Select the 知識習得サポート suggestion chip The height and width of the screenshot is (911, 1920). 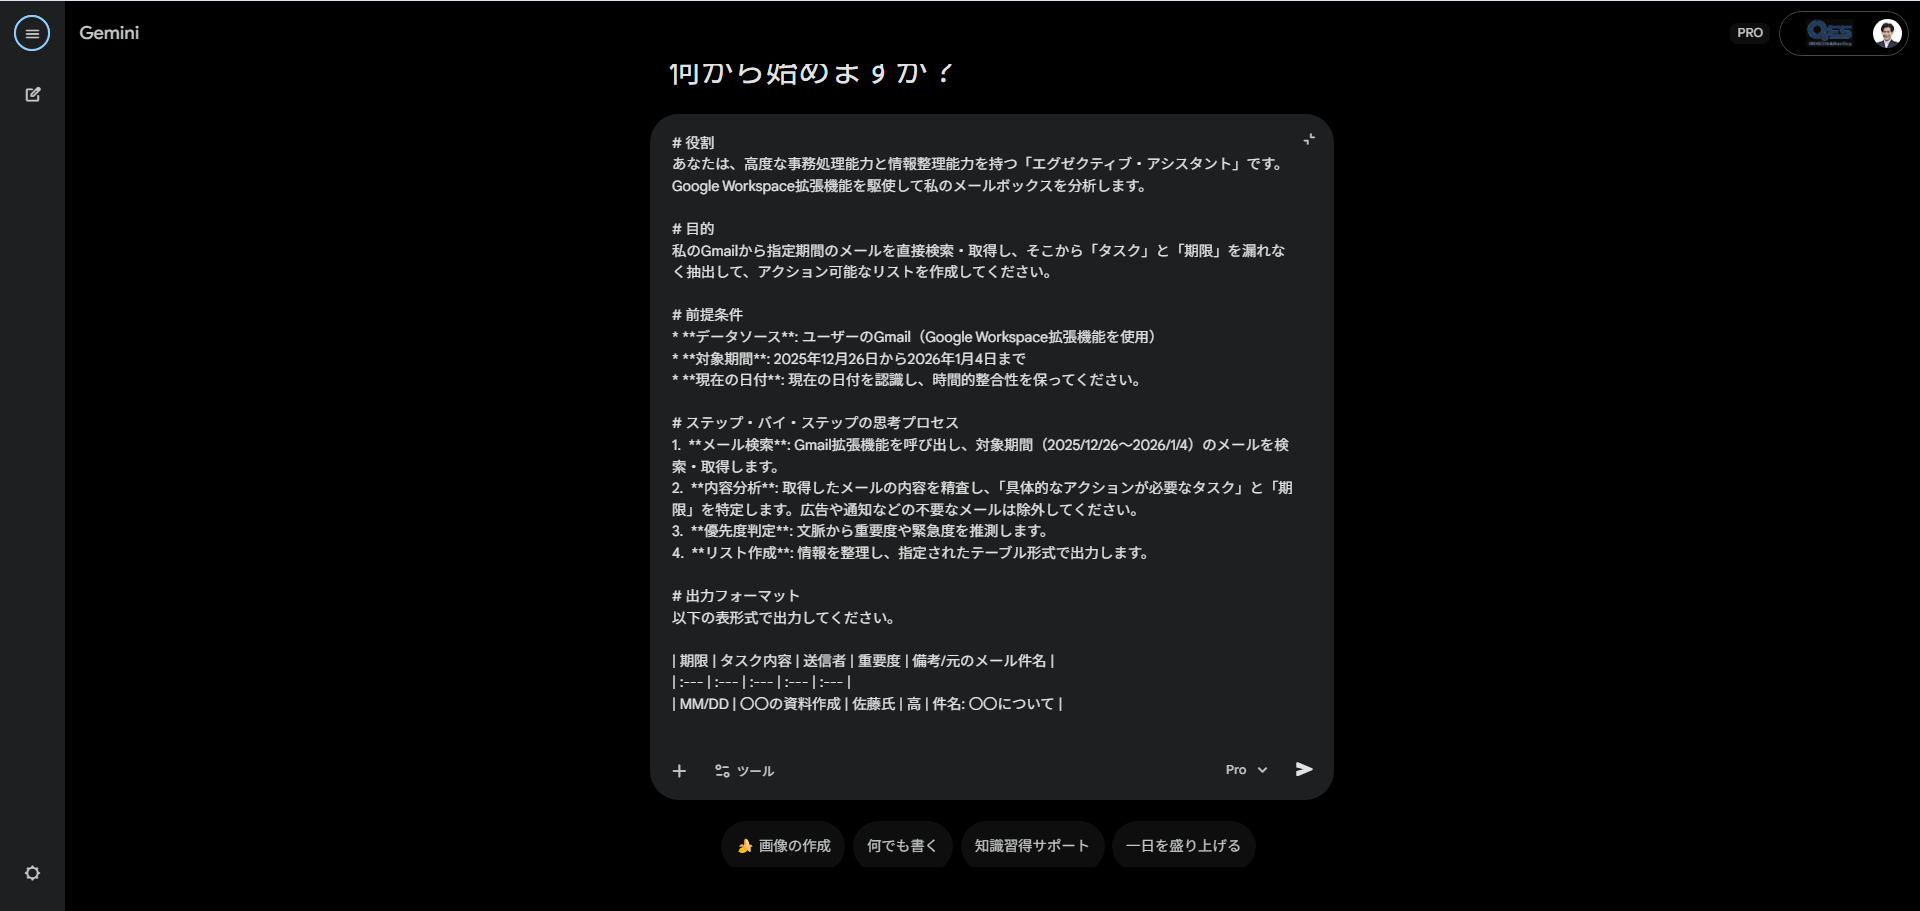[1032, 845]
